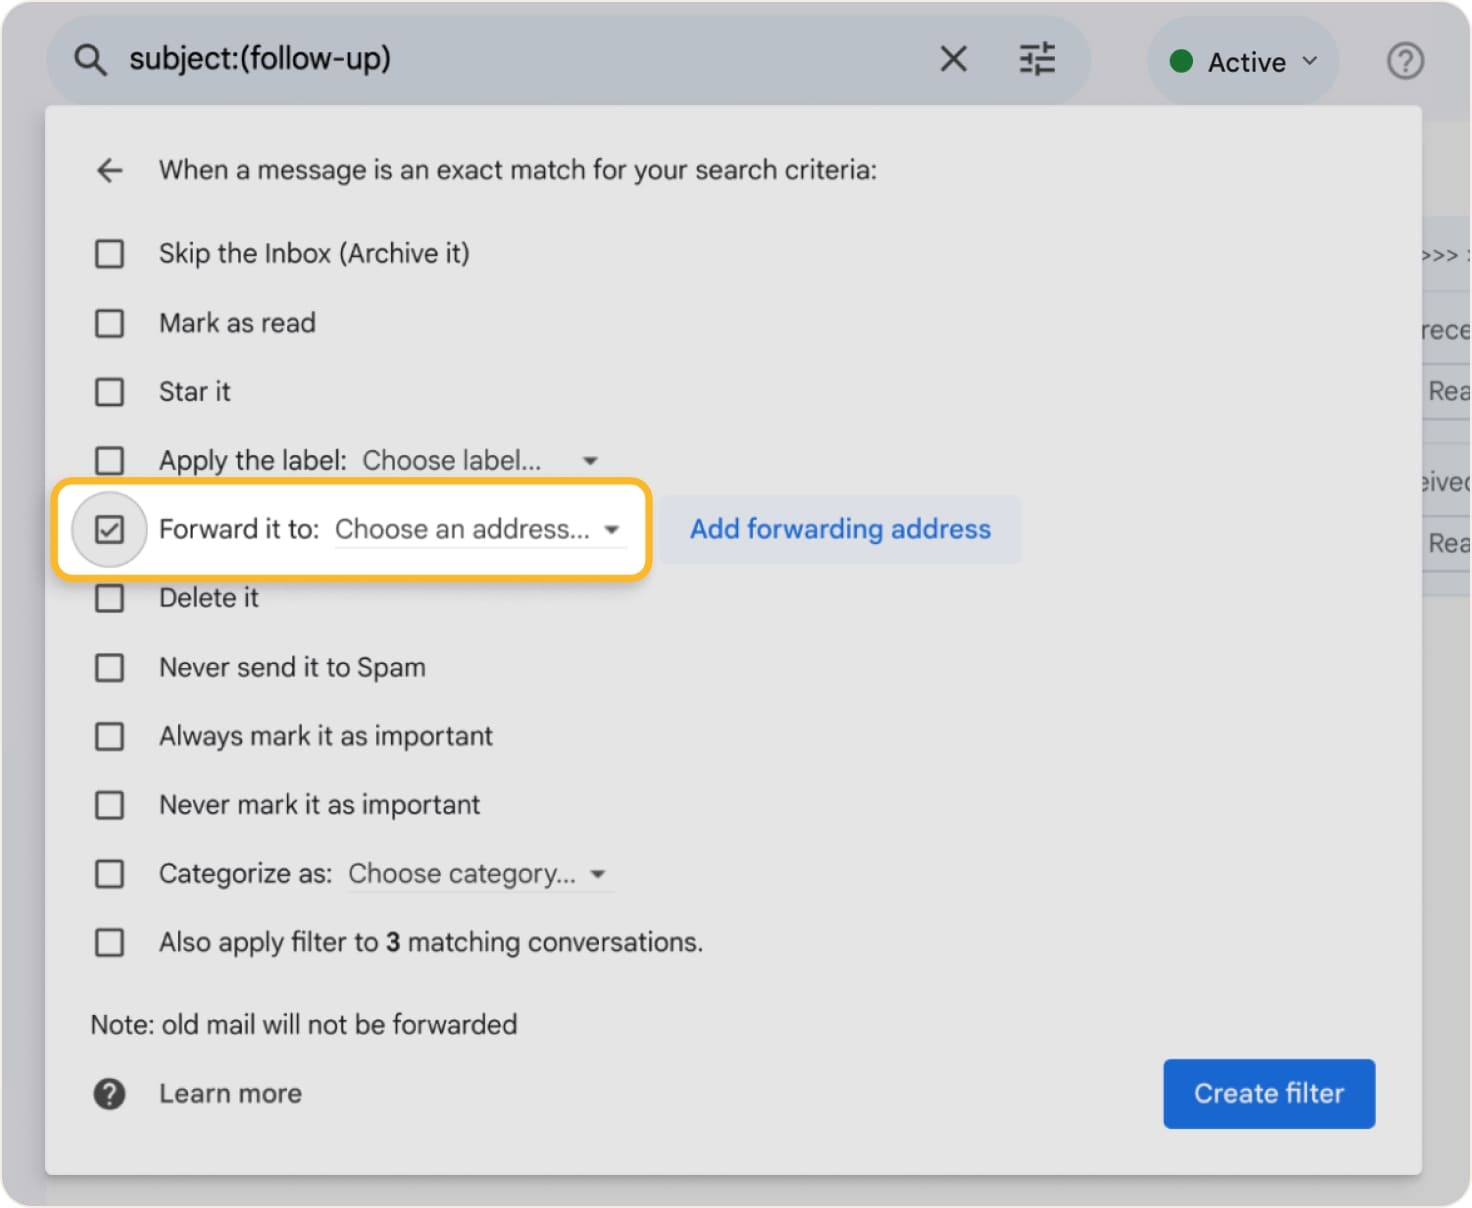1472x1208 pixels.
Task: Open the Choose an address dropdown
Action: [x=612, y=530]
